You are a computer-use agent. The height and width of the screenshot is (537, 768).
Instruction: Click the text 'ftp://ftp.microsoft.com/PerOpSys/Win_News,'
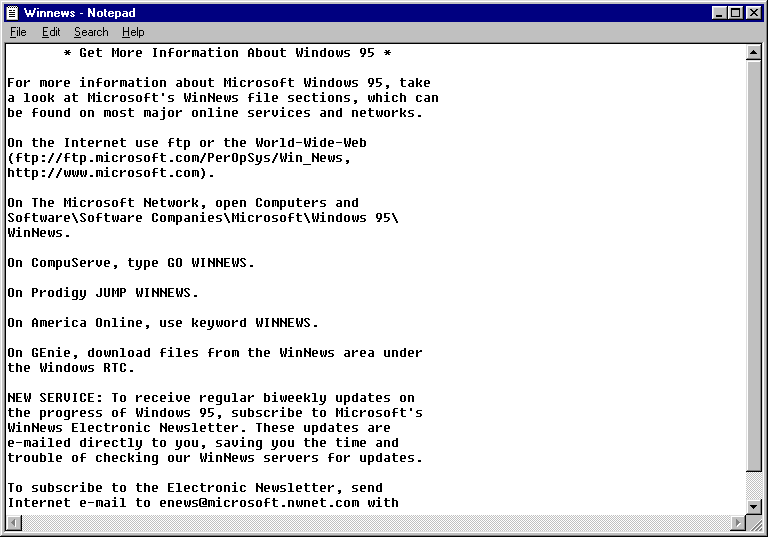click(183, 158)
